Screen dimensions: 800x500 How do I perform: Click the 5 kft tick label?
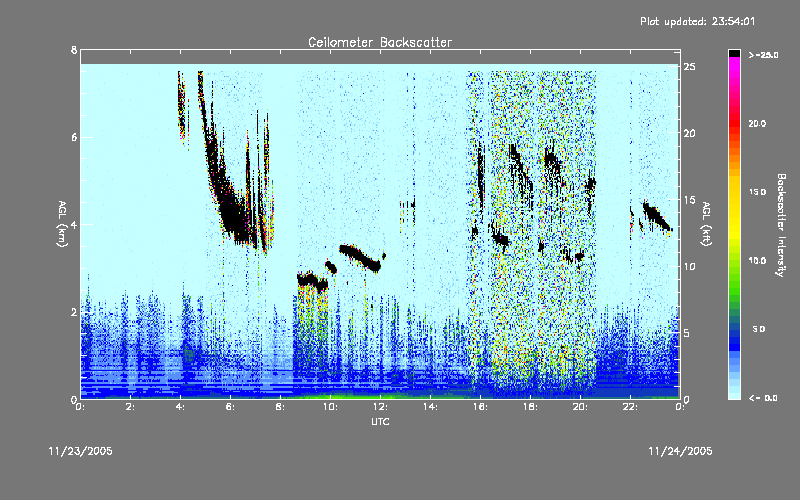pos(687,333)
